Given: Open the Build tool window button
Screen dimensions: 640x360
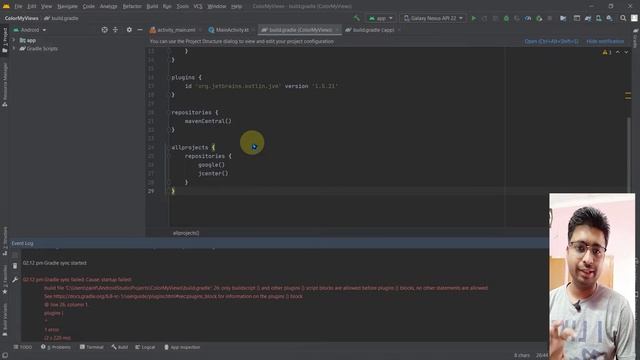Looking at the screenshot, I should [120, 347].
